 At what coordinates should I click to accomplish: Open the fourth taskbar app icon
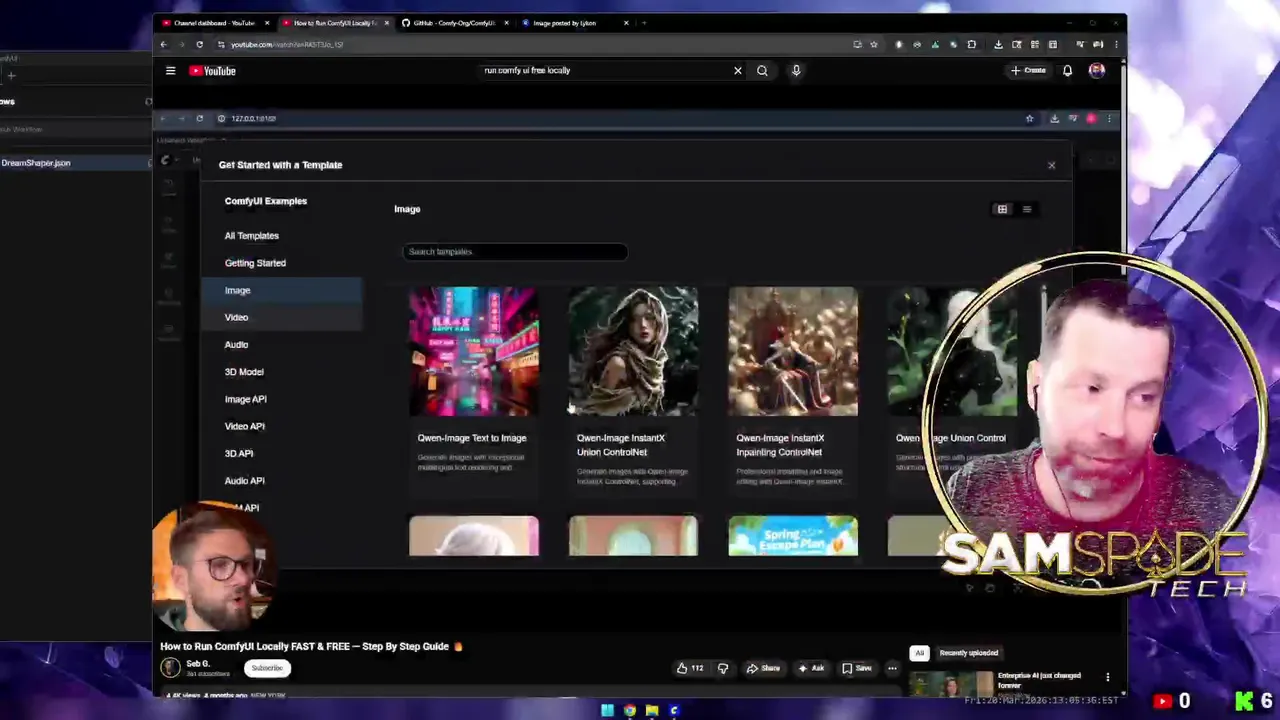674,711
